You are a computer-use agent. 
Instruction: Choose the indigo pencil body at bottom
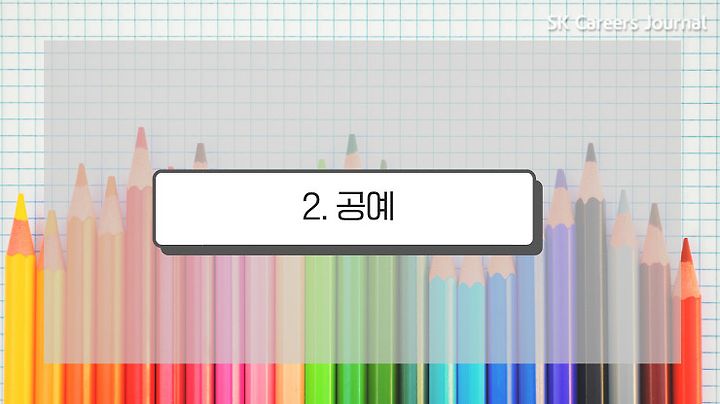pos(560,384)
